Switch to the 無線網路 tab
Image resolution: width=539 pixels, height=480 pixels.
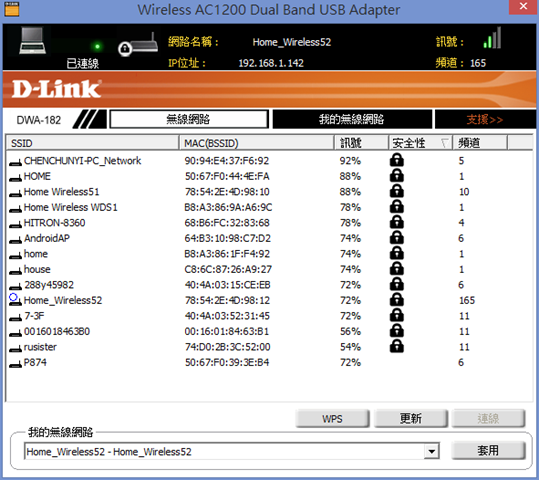[x=189, y=119]
